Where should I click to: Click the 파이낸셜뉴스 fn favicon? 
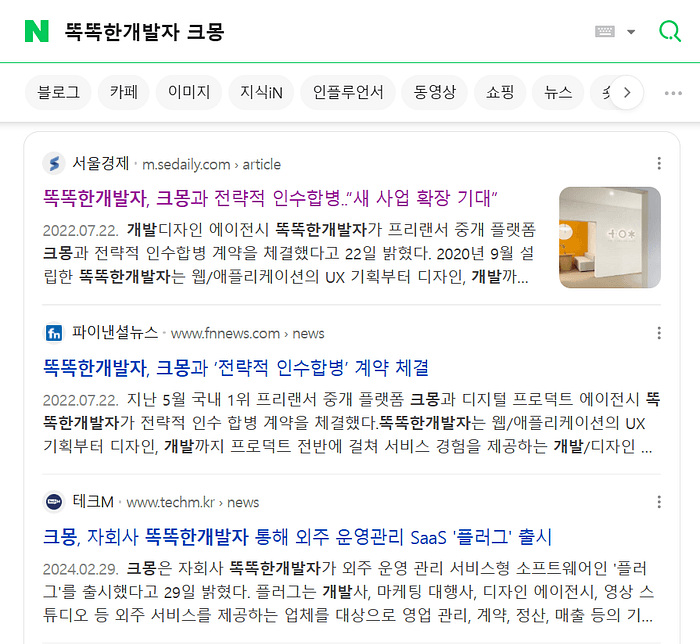[54, 333]
